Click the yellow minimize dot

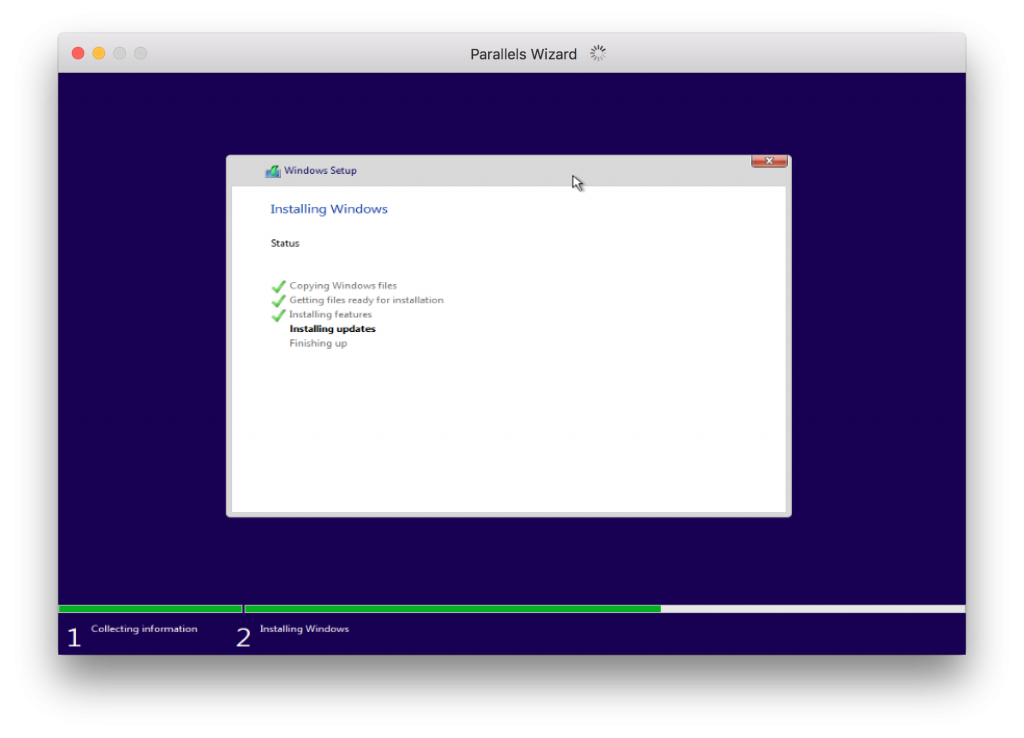[x=98, y=53]
